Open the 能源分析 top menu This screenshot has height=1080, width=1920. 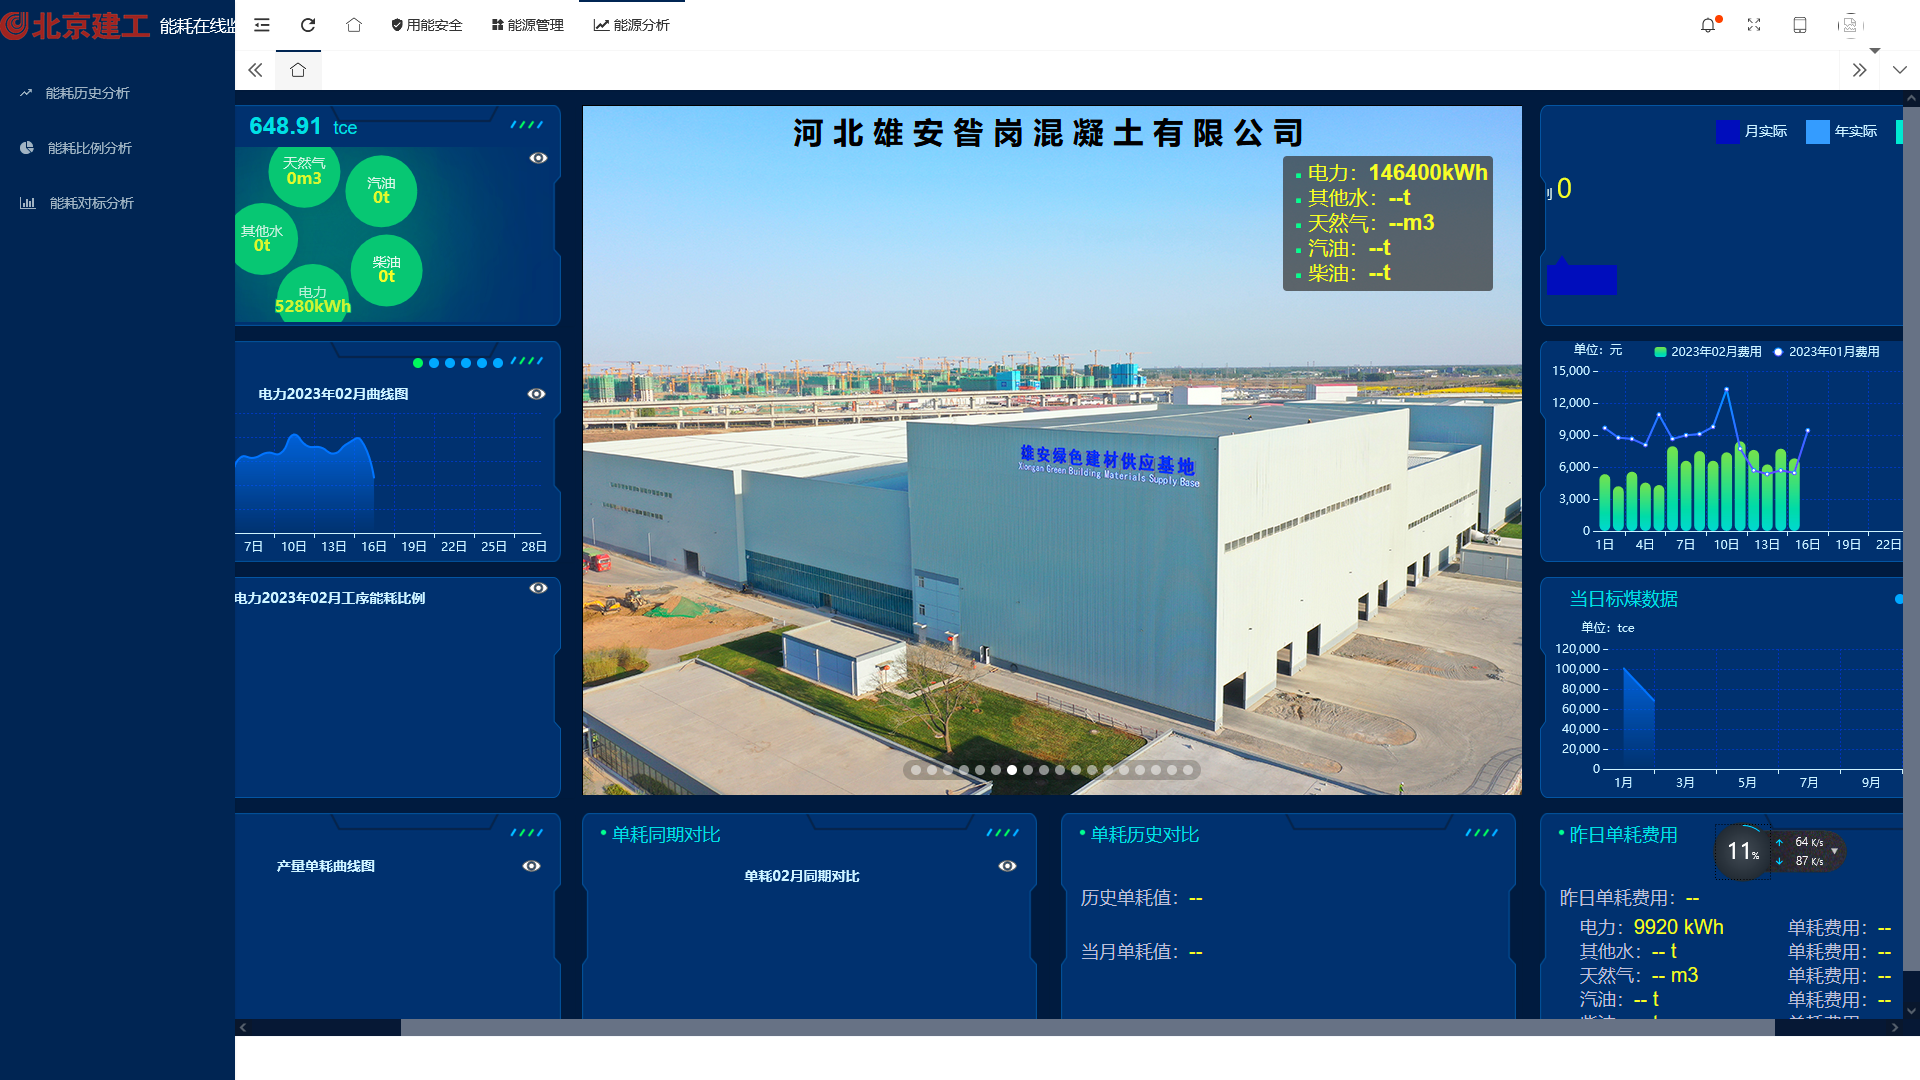coord(632,25)
